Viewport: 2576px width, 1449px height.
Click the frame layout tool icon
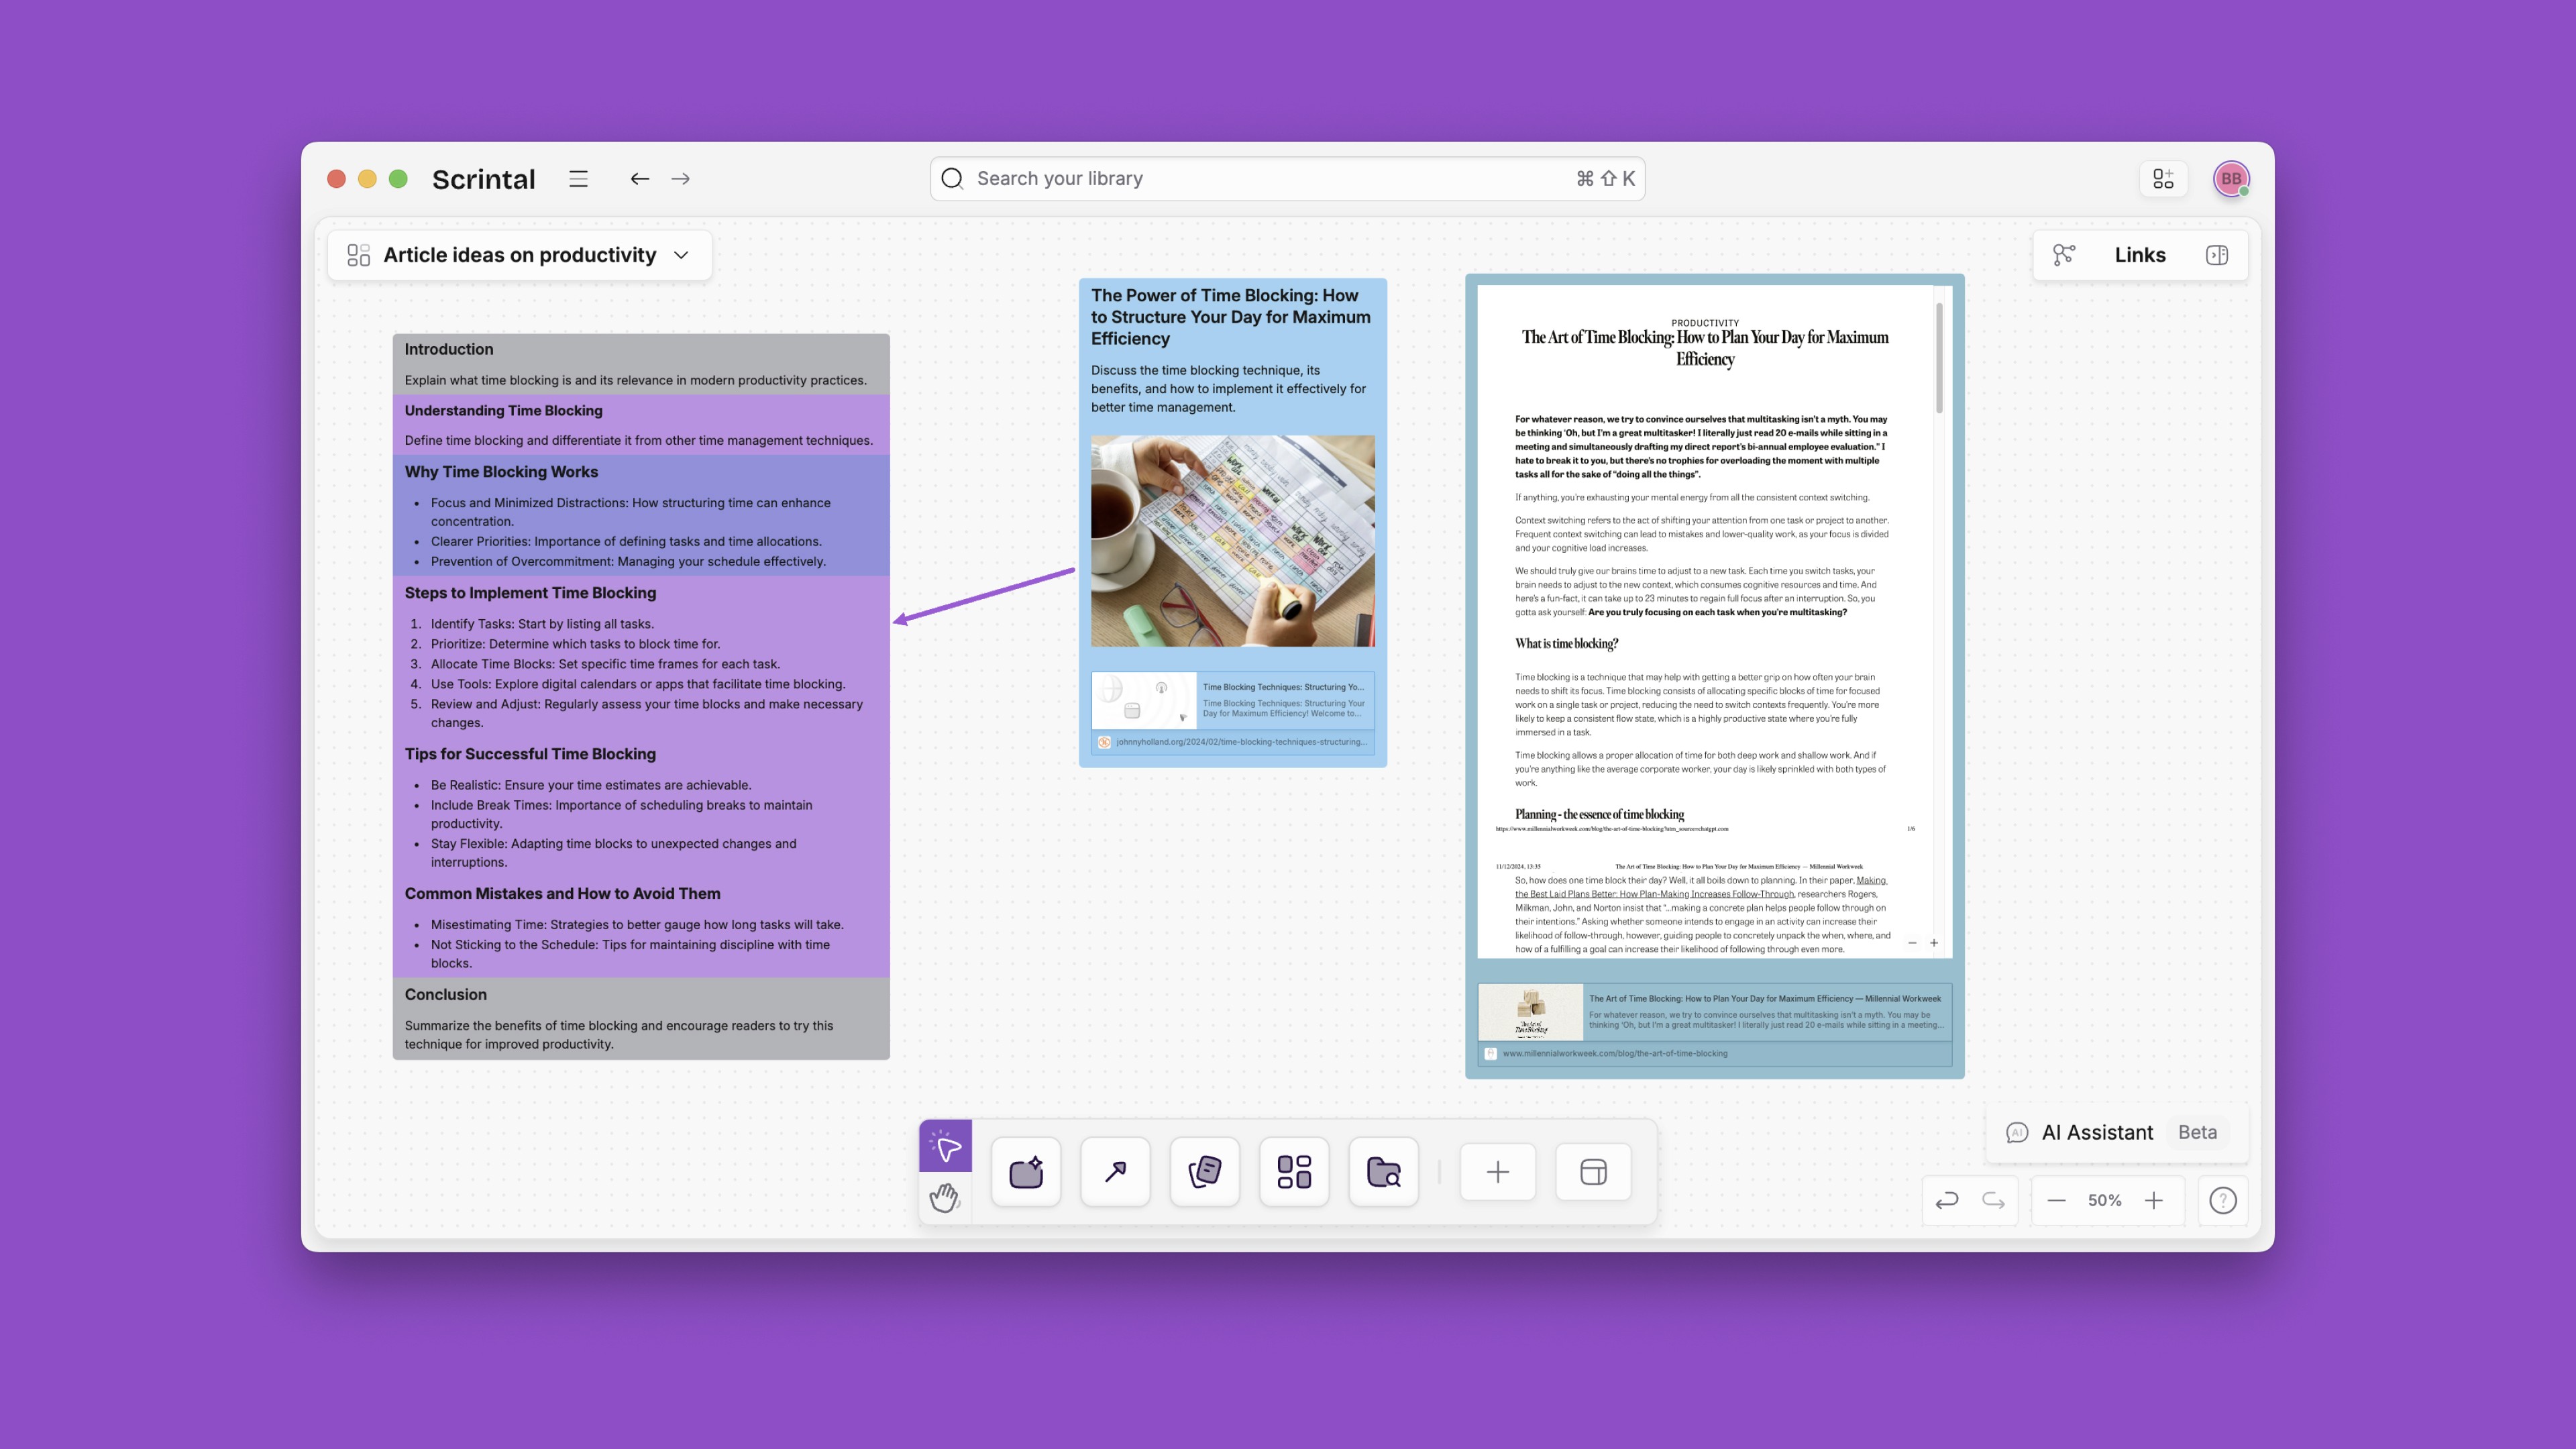point(1593,1172)
